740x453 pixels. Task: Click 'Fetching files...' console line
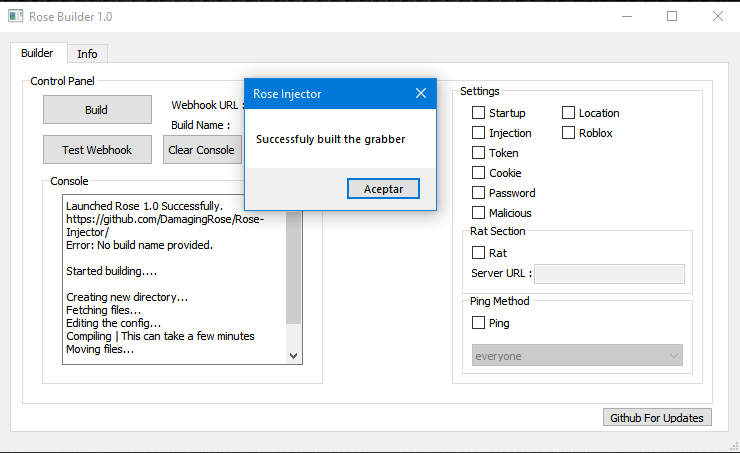[103, 310]
